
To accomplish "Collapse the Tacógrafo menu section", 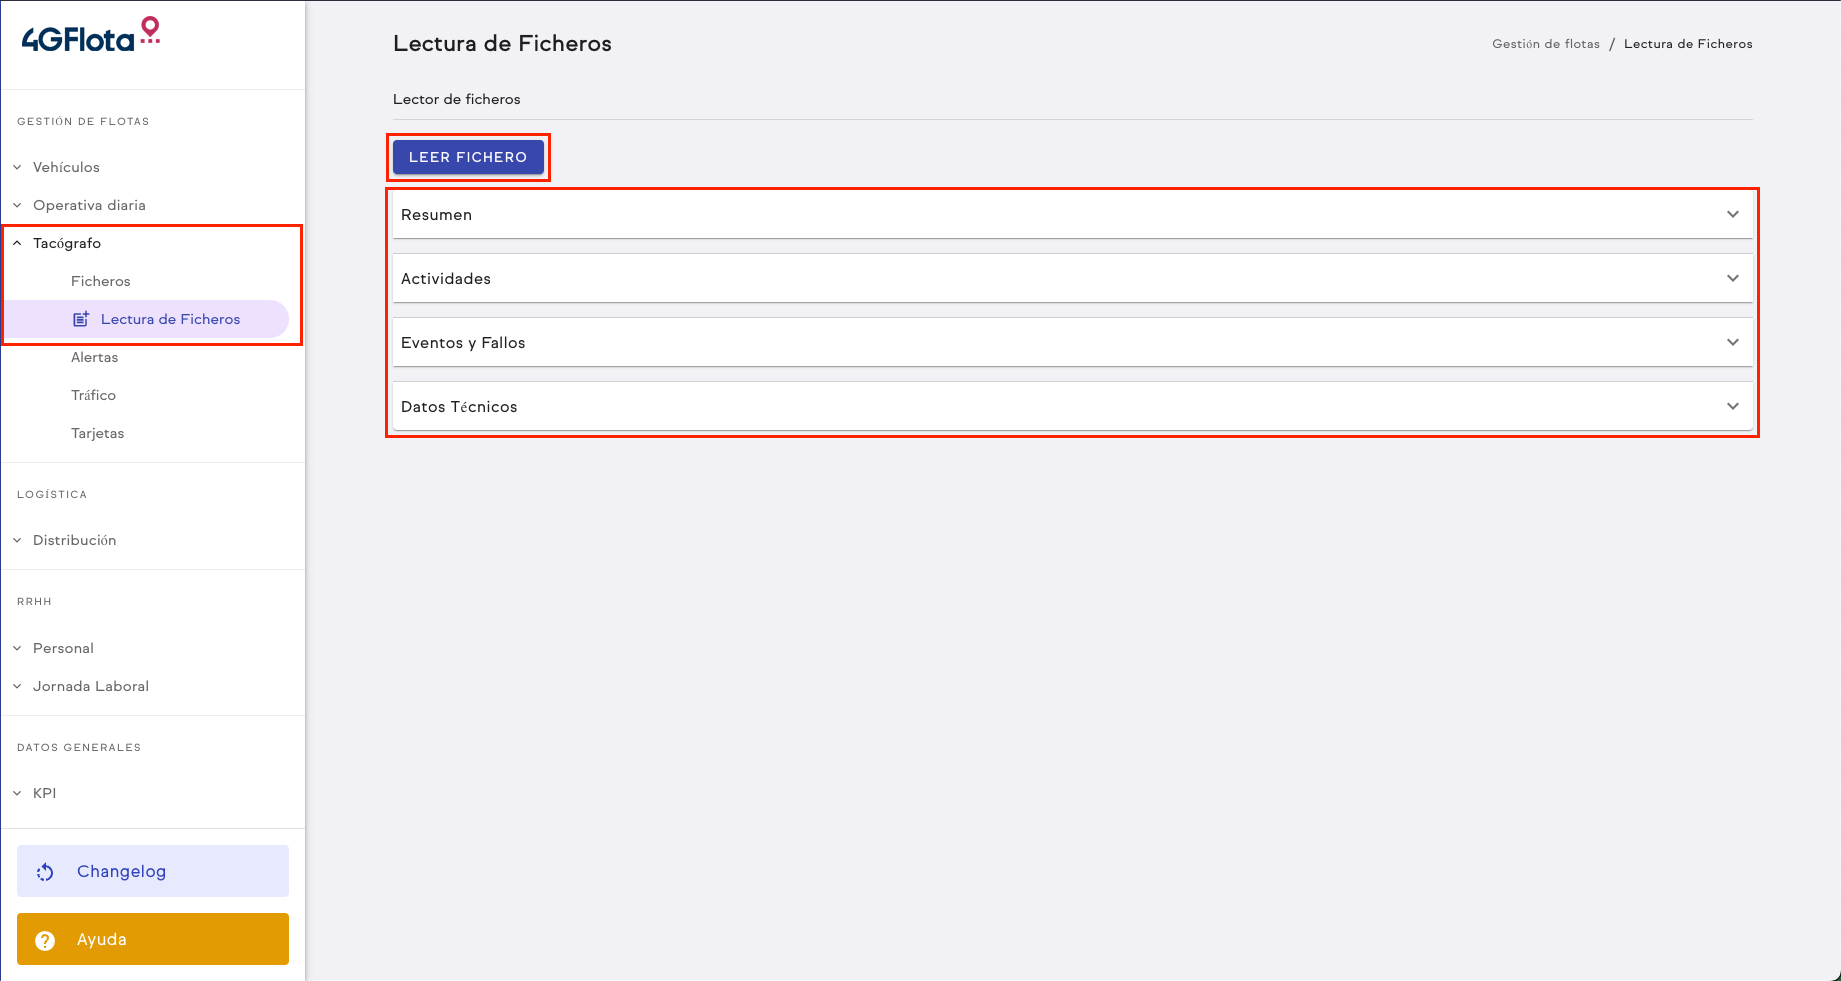I will click(x=66, y=243).
